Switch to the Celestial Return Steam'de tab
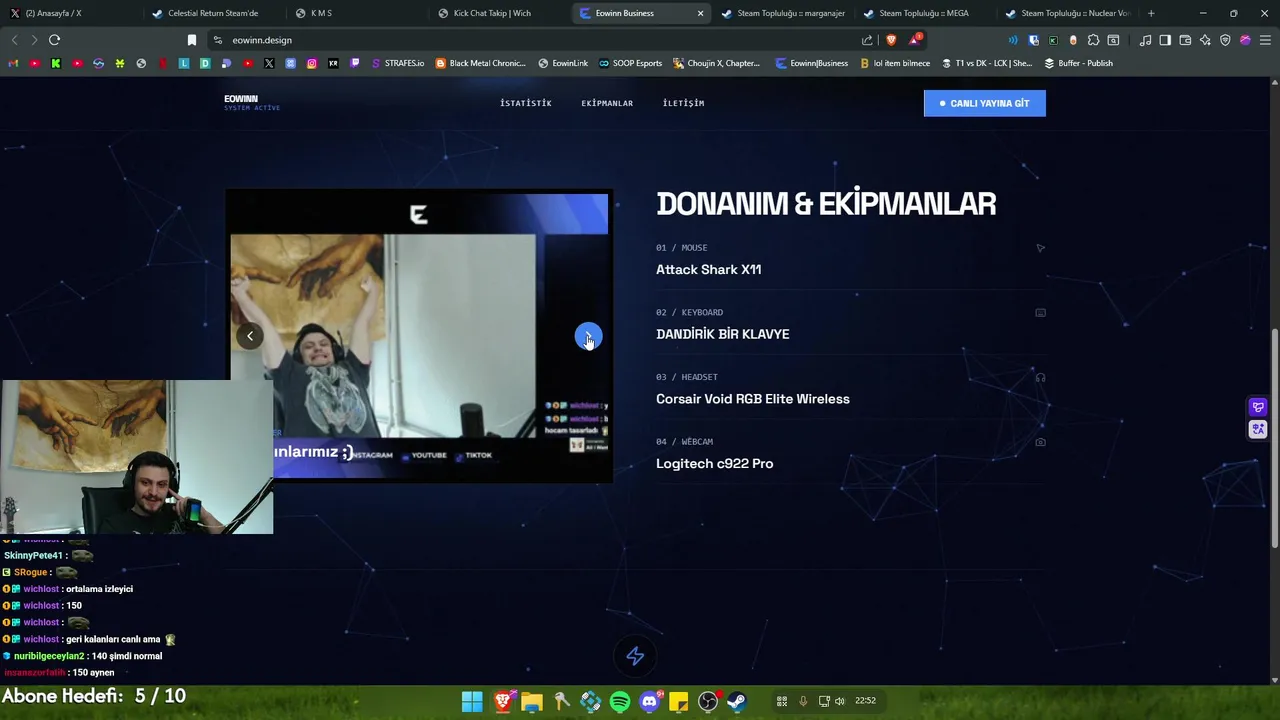This screenshot has width=1280, height=720. pyautogui.click(x=214, y=13)
